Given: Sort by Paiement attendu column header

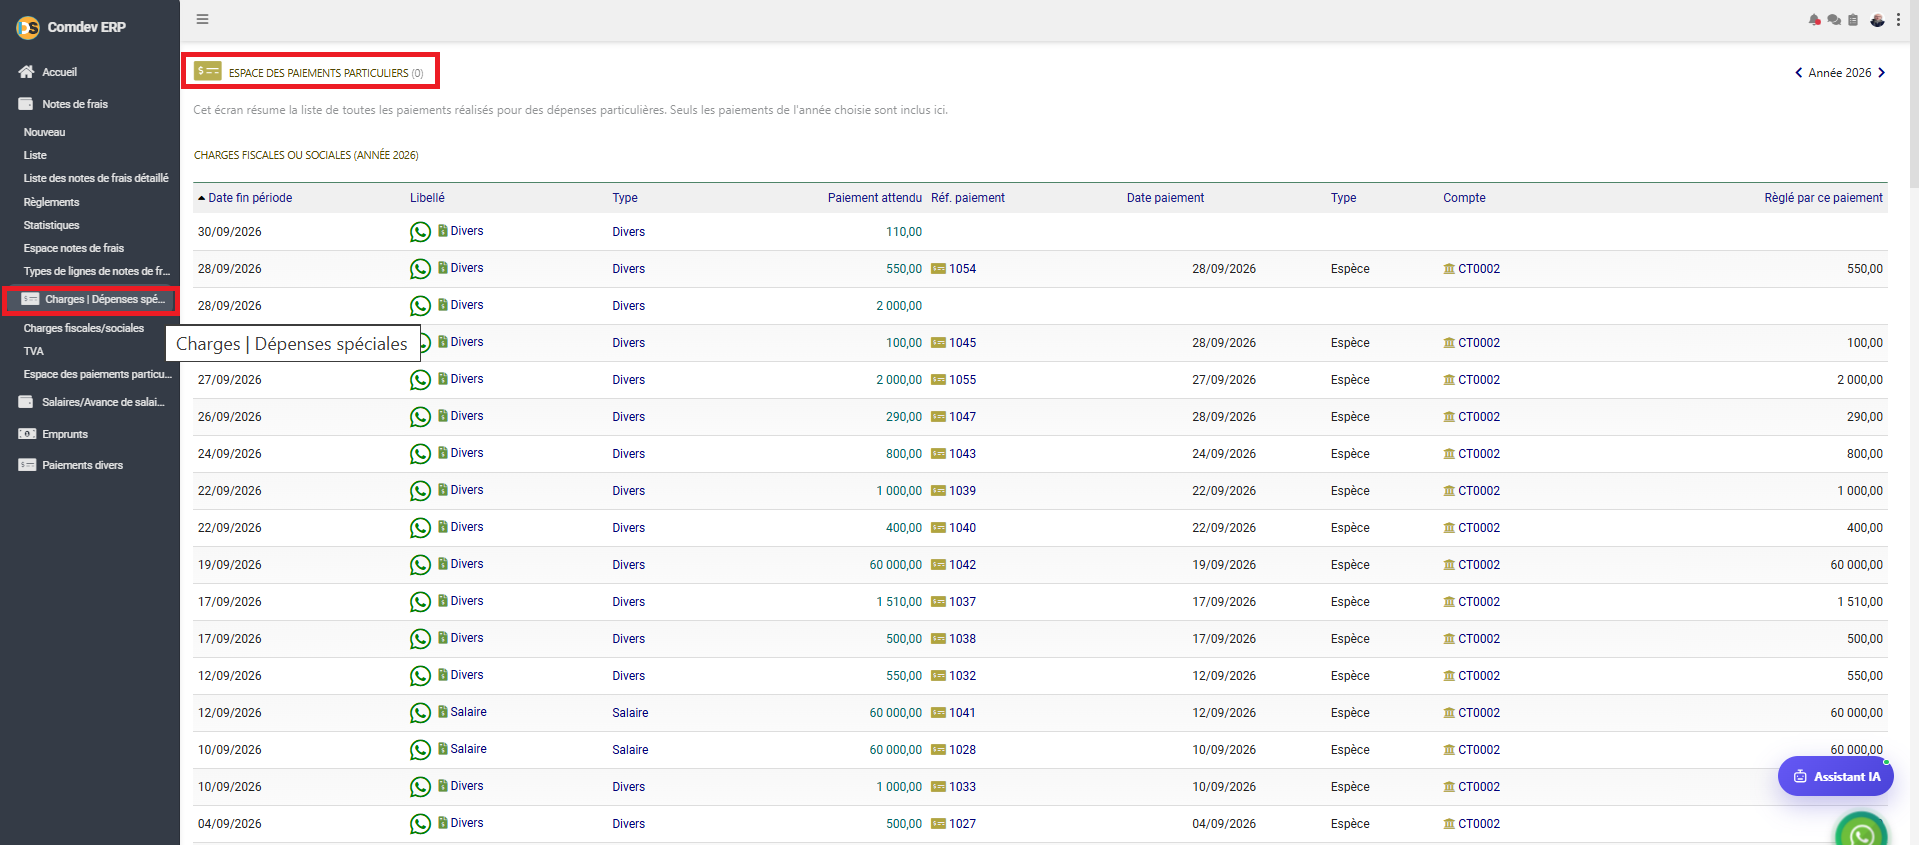Looking at the screenshot, I should 875,198.
